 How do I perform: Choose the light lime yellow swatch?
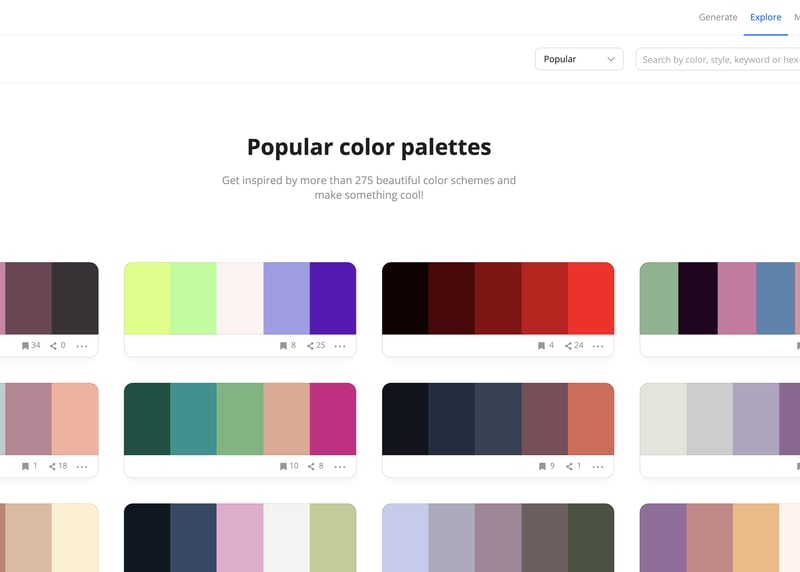(x=147, y=298)
